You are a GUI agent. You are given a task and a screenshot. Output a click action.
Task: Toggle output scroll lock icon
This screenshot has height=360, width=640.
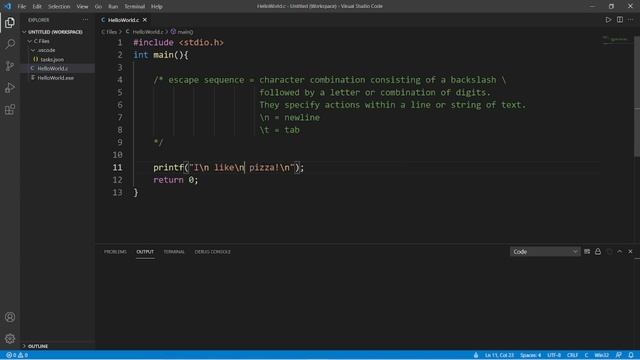pyautogui.click(x=598, y=251)
